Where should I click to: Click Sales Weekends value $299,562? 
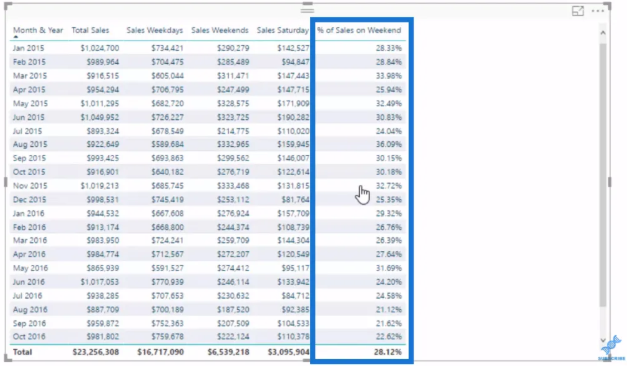click(x=233, y=158)
